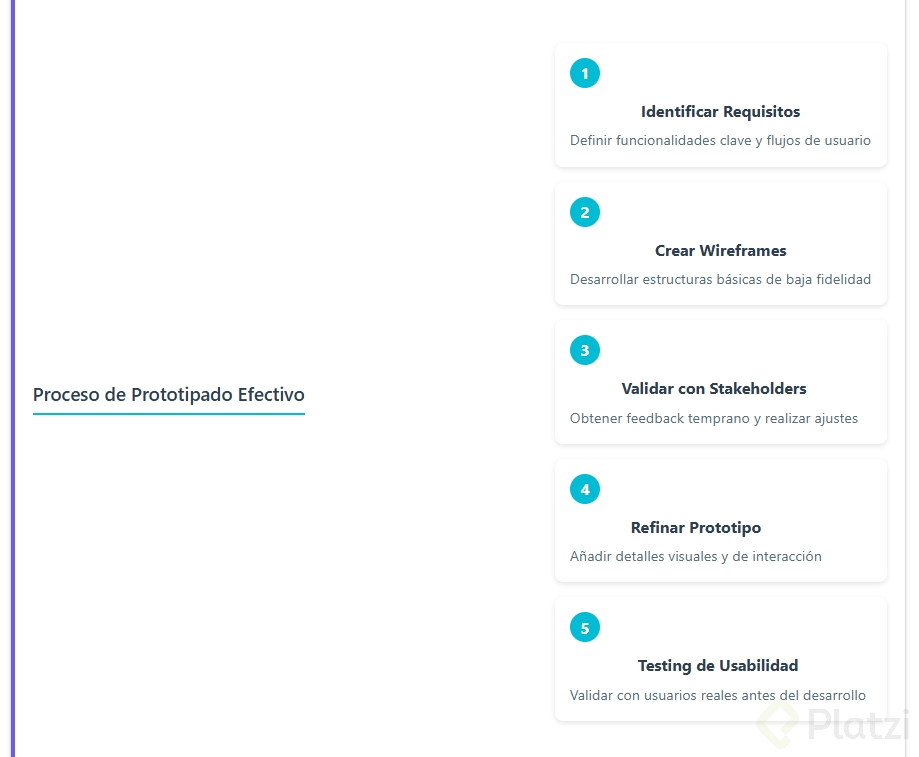This screenshot has height=757, width=919.
Task: Select the Validar con Stakeholders heading
Action: [713, 389]
